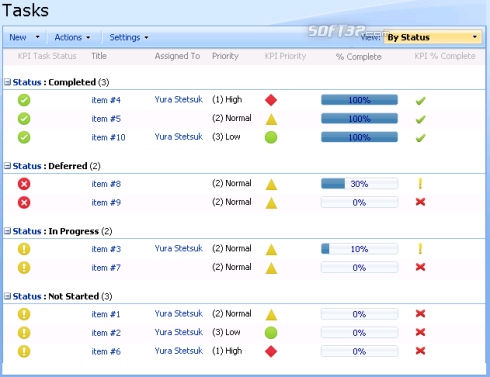Click yellow exclamation KPI icon for item #8

(420, 184)
